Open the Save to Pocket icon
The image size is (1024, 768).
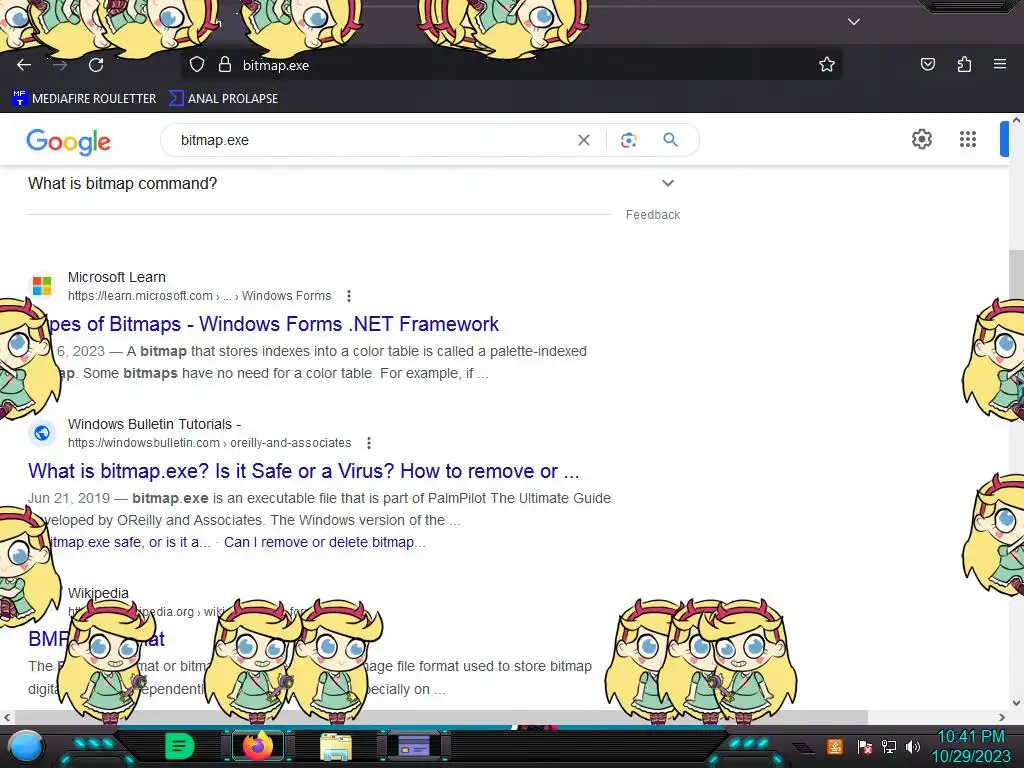tap(927, 65)
